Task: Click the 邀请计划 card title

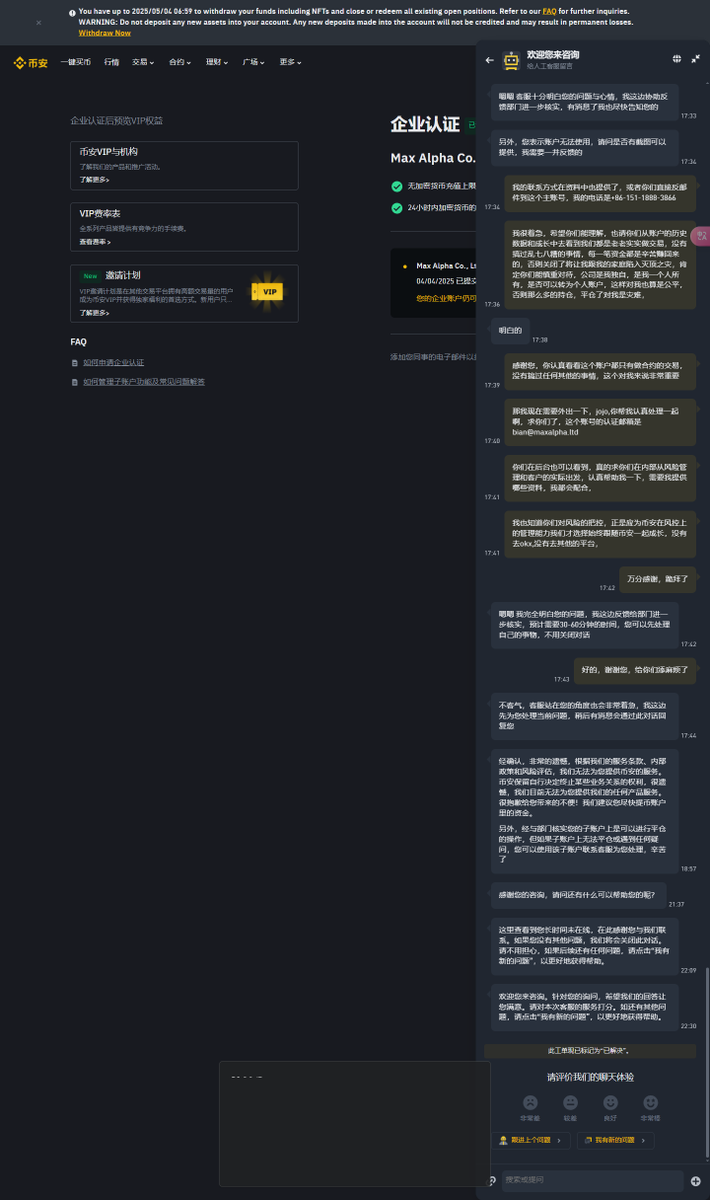Action: click(x=123, y=275)
